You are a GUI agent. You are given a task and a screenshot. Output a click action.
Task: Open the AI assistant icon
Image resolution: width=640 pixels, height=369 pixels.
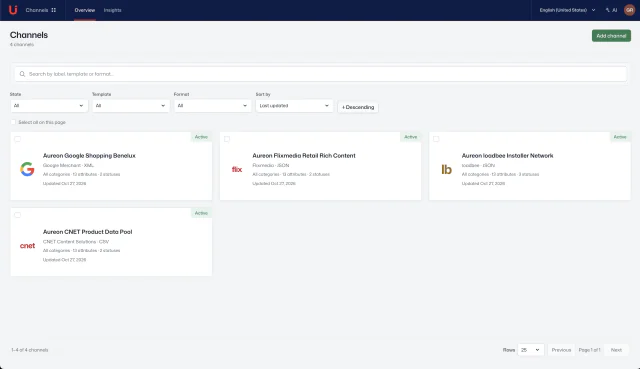[611, 10]
